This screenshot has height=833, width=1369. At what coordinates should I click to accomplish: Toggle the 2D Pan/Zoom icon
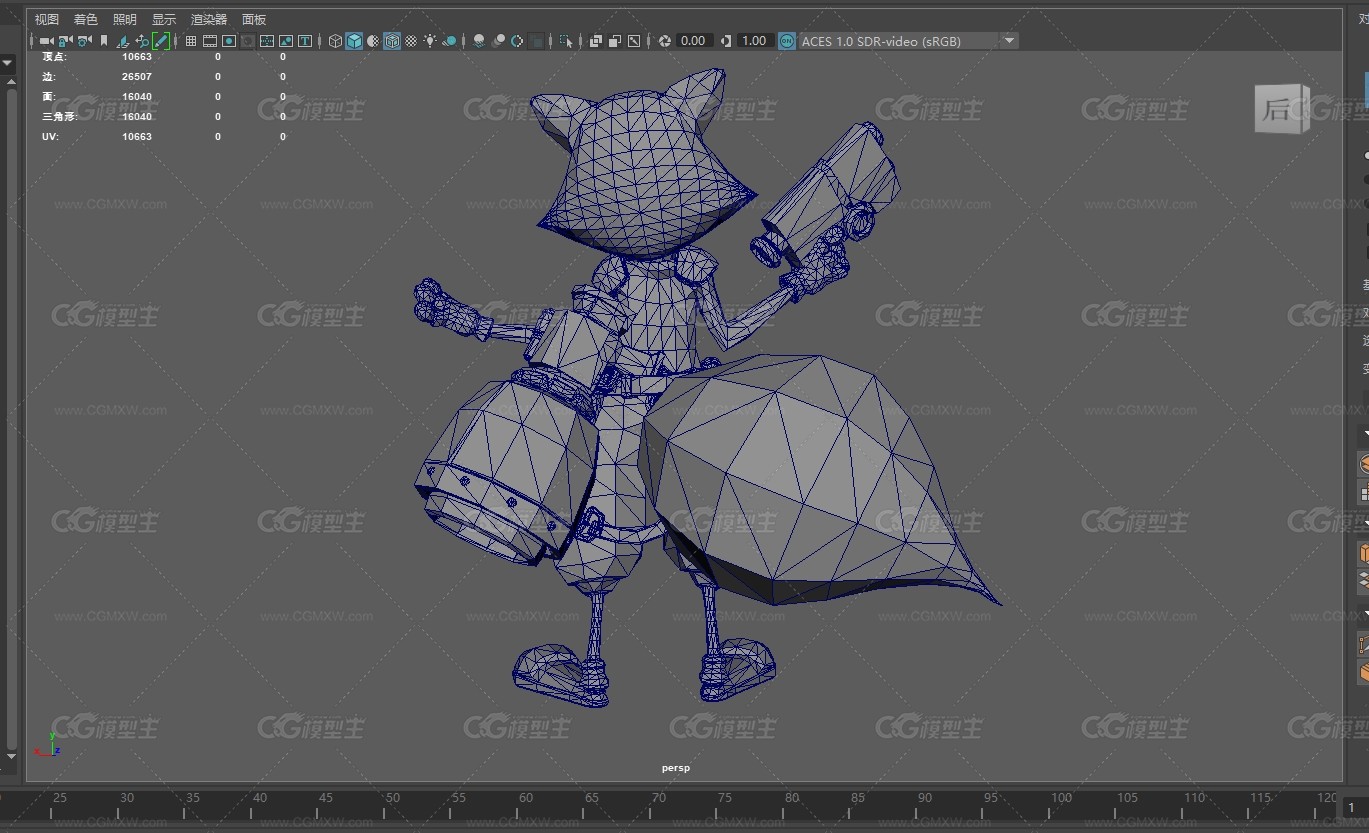(x=142, y=41)
